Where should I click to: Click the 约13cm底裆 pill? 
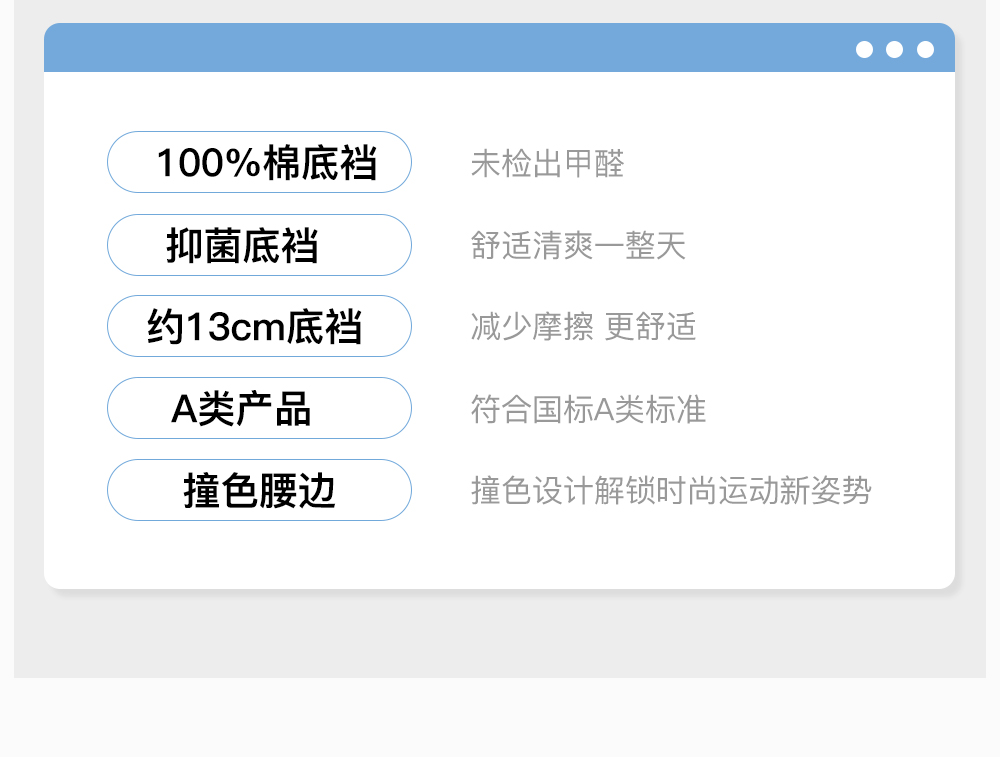click(259, 327)
